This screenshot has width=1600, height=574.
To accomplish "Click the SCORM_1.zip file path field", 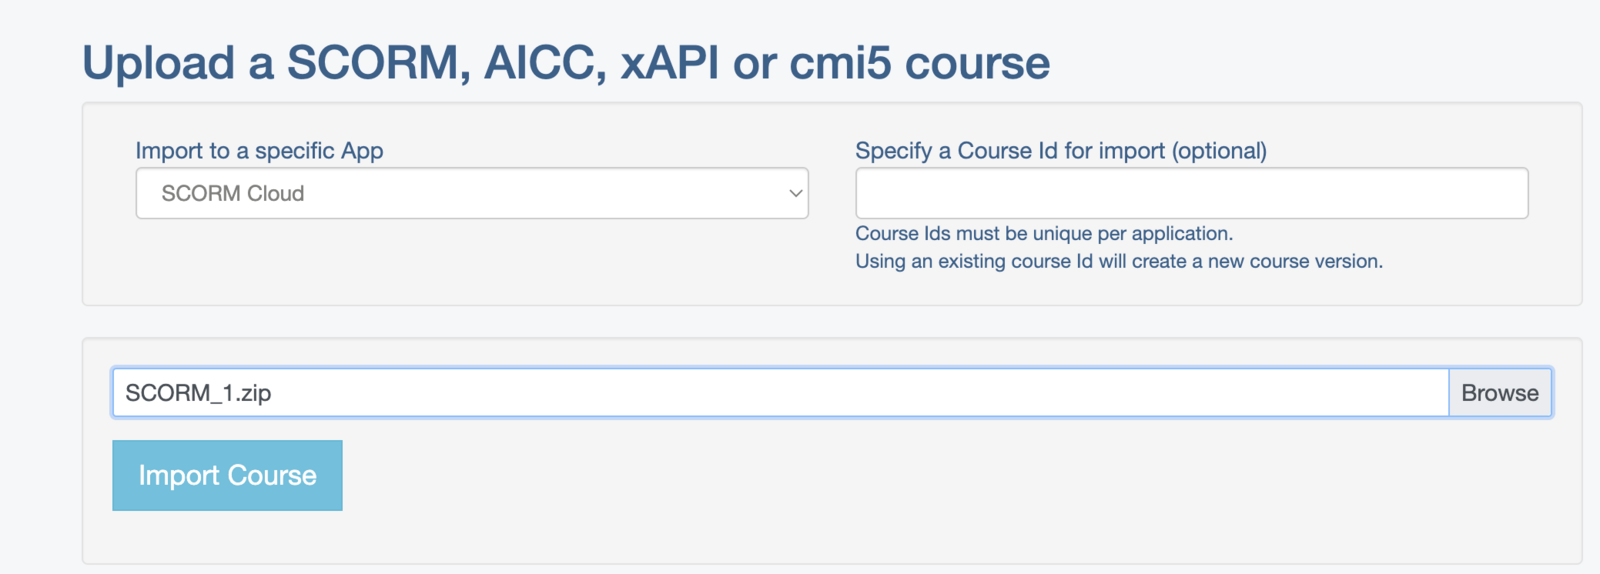I will (x=781, y=393).
